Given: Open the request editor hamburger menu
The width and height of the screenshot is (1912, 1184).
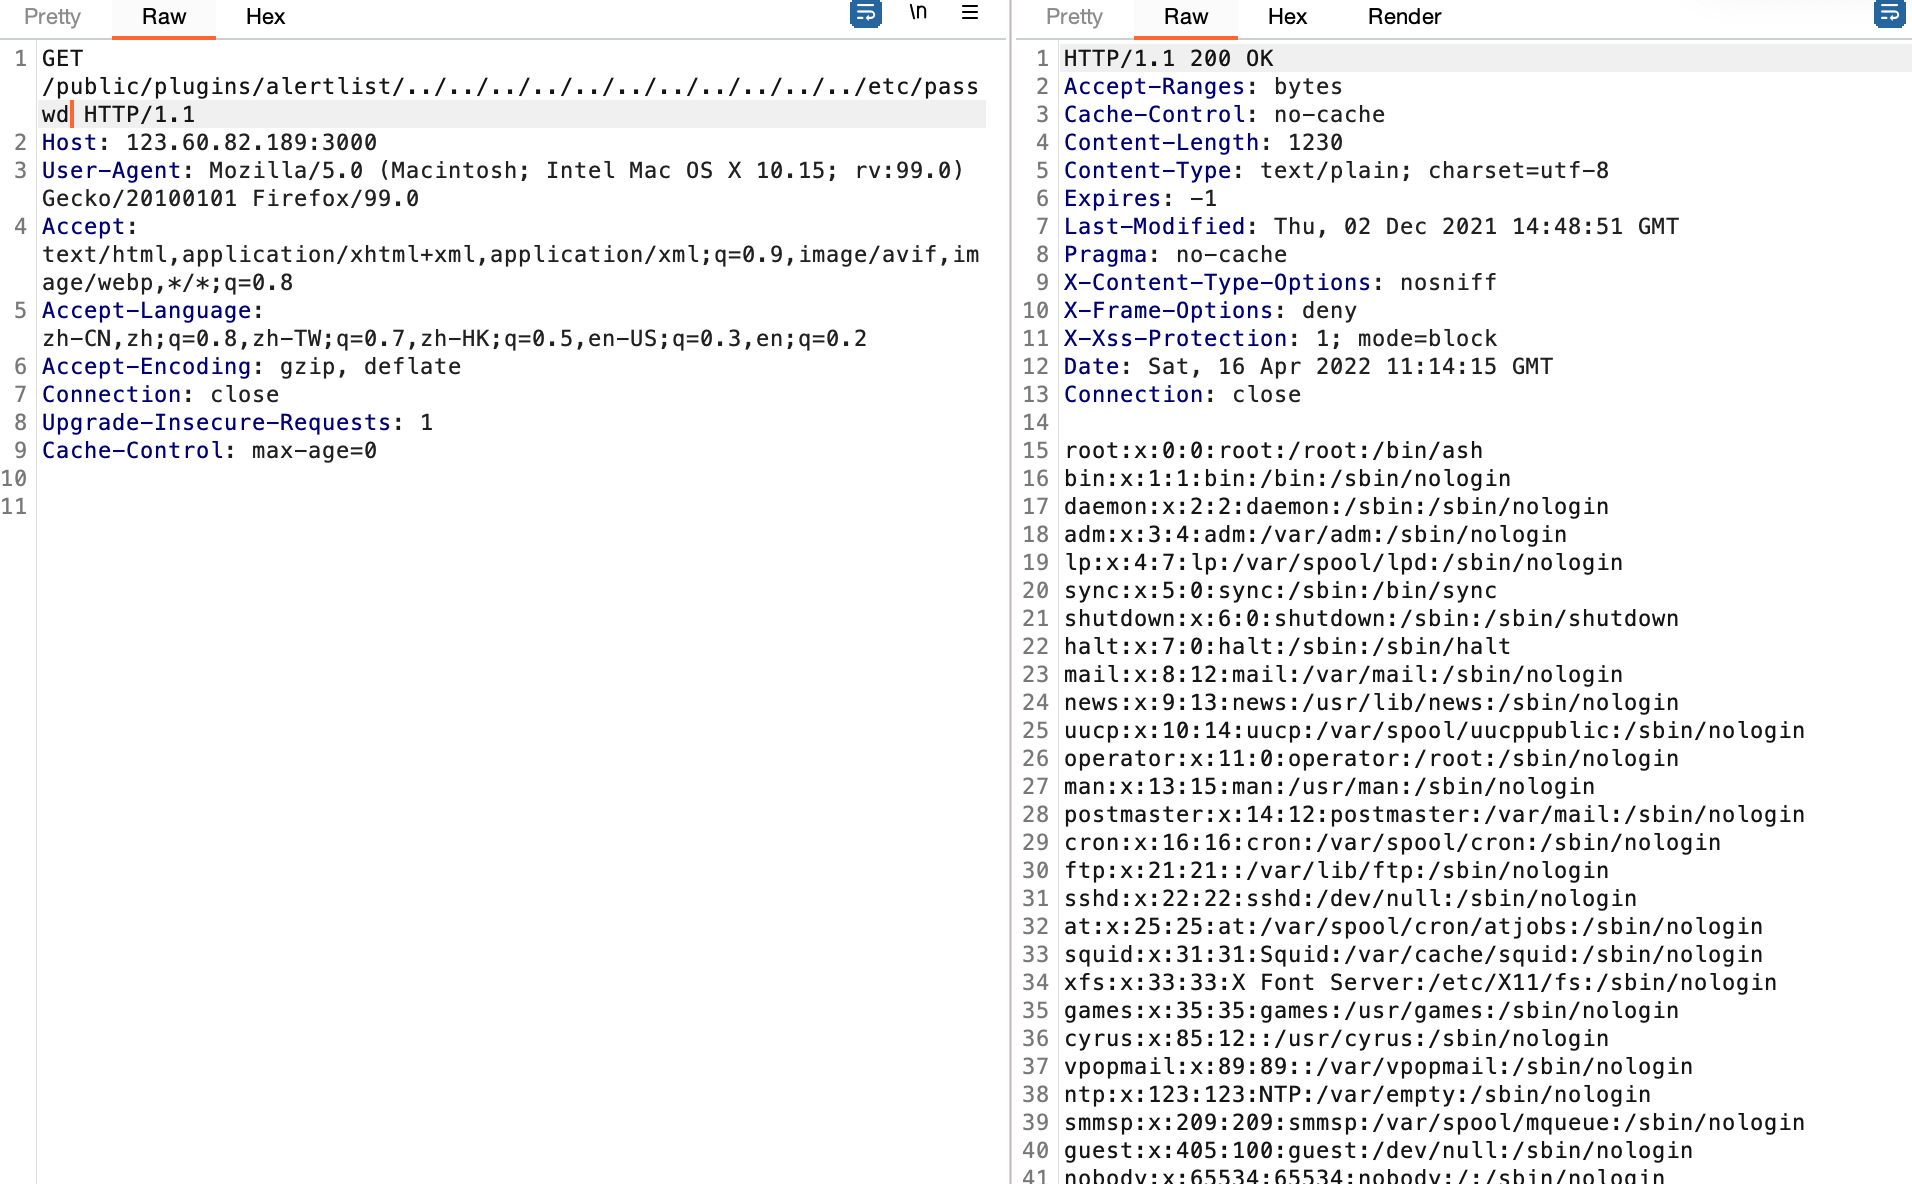Looking at the screenshot, I should [x=969, y=15].
